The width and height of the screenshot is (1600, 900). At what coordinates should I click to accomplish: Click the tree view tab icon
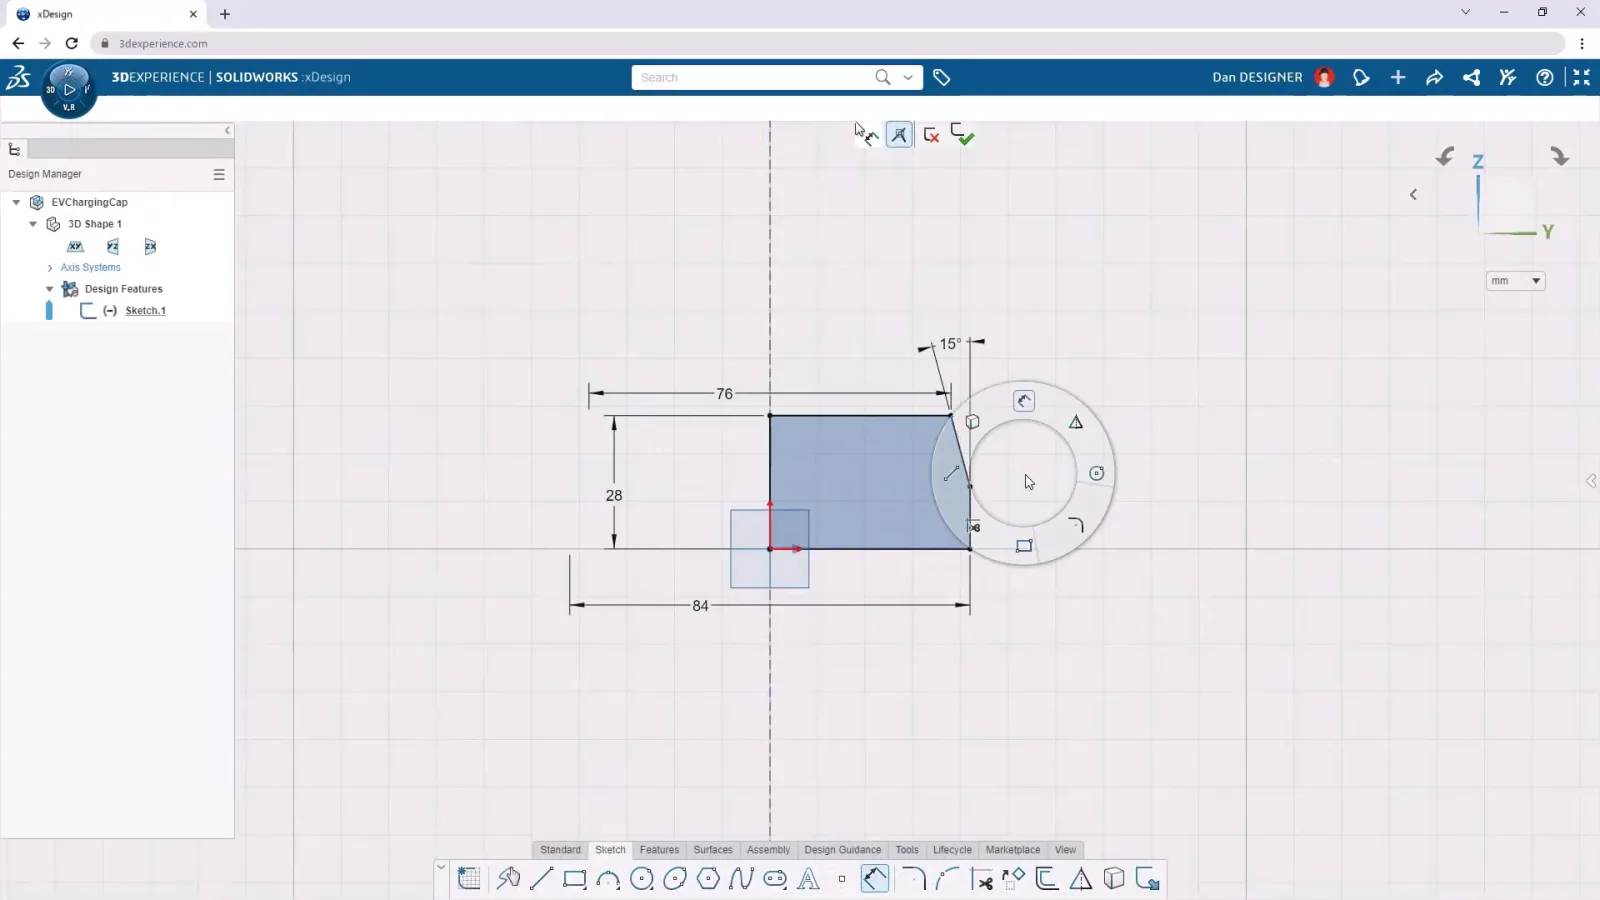(x=14, y=149)
